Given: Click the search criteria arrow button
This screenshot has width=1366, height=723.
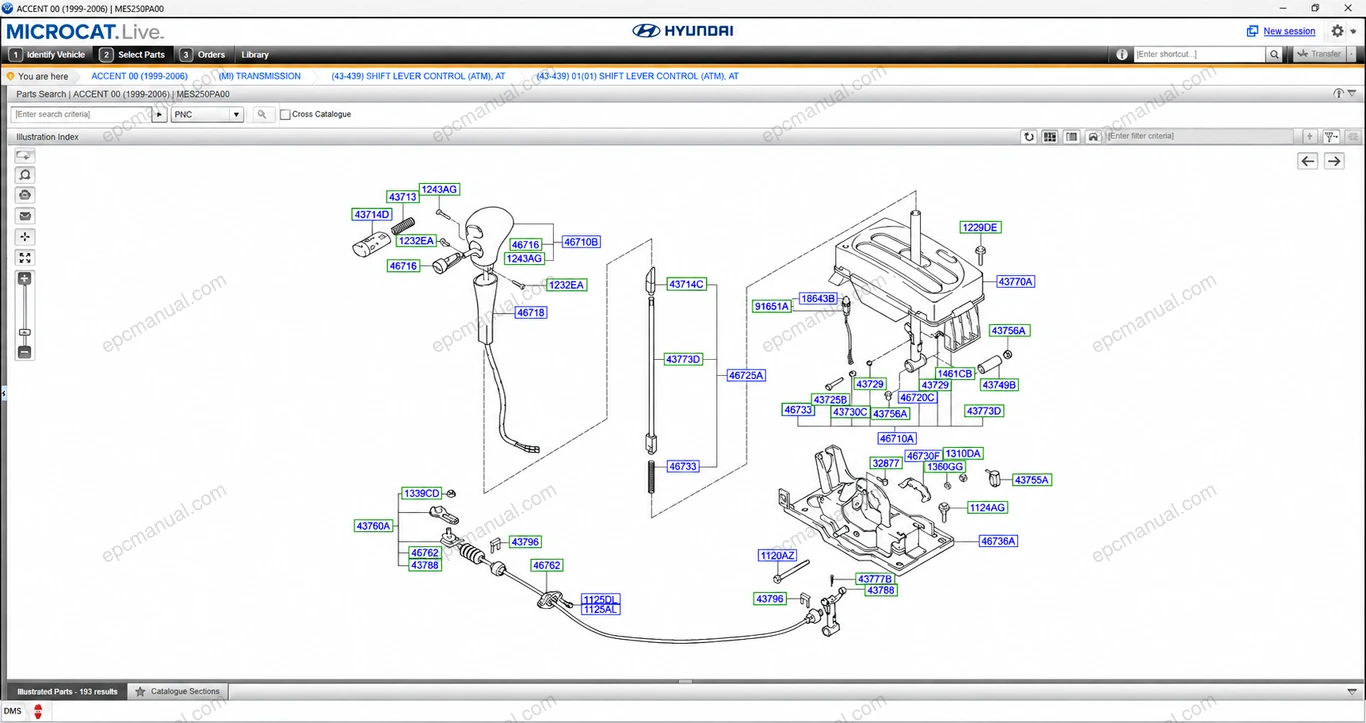Looking at the screenshot, I should pyautogui.click(x=159, y=115).
